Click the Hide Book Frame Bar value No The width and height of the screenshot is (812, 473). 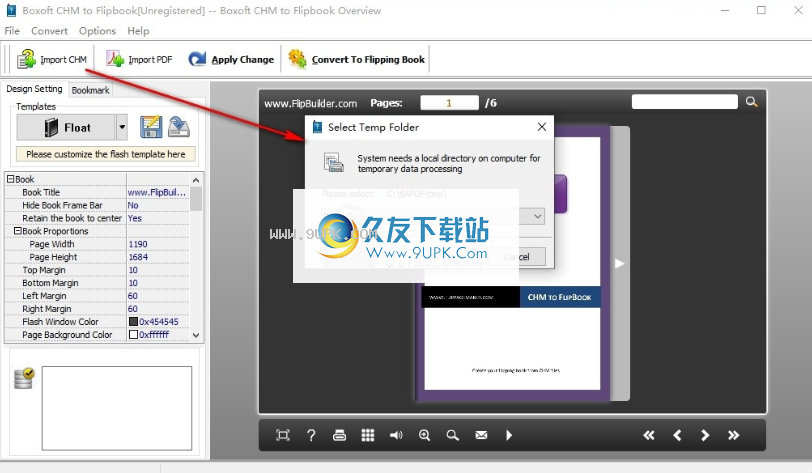point(157,205)
